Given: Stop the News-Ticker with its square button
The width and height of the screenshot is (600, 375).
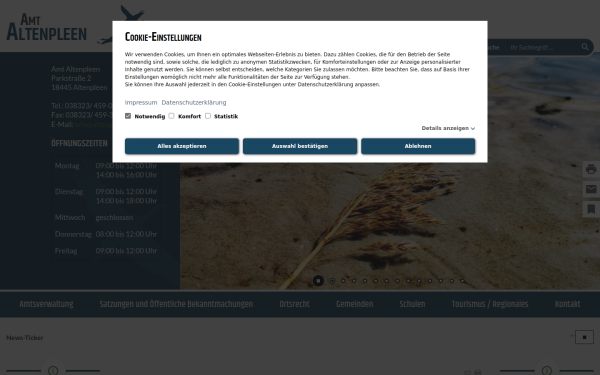Looking at the screenshot, I should (584, 337).
